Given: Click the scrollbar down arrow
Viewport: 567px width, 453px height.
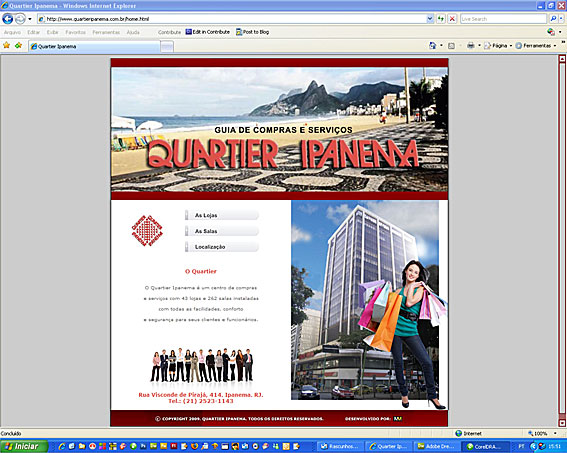Looking at the screenshot, I should point(562,423).
